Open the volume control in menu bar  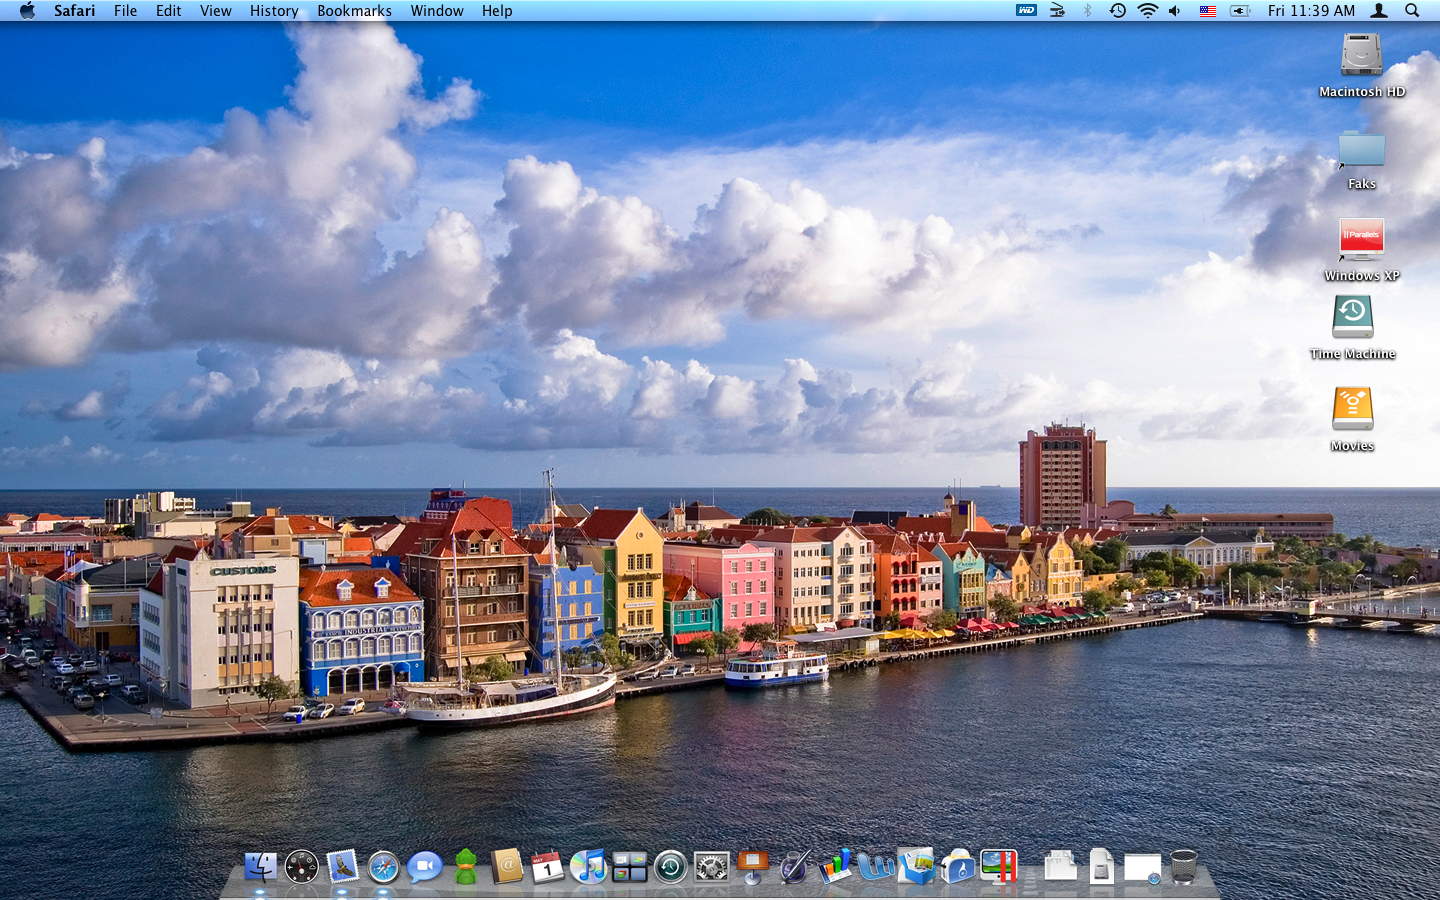[x=1175, y=11]
